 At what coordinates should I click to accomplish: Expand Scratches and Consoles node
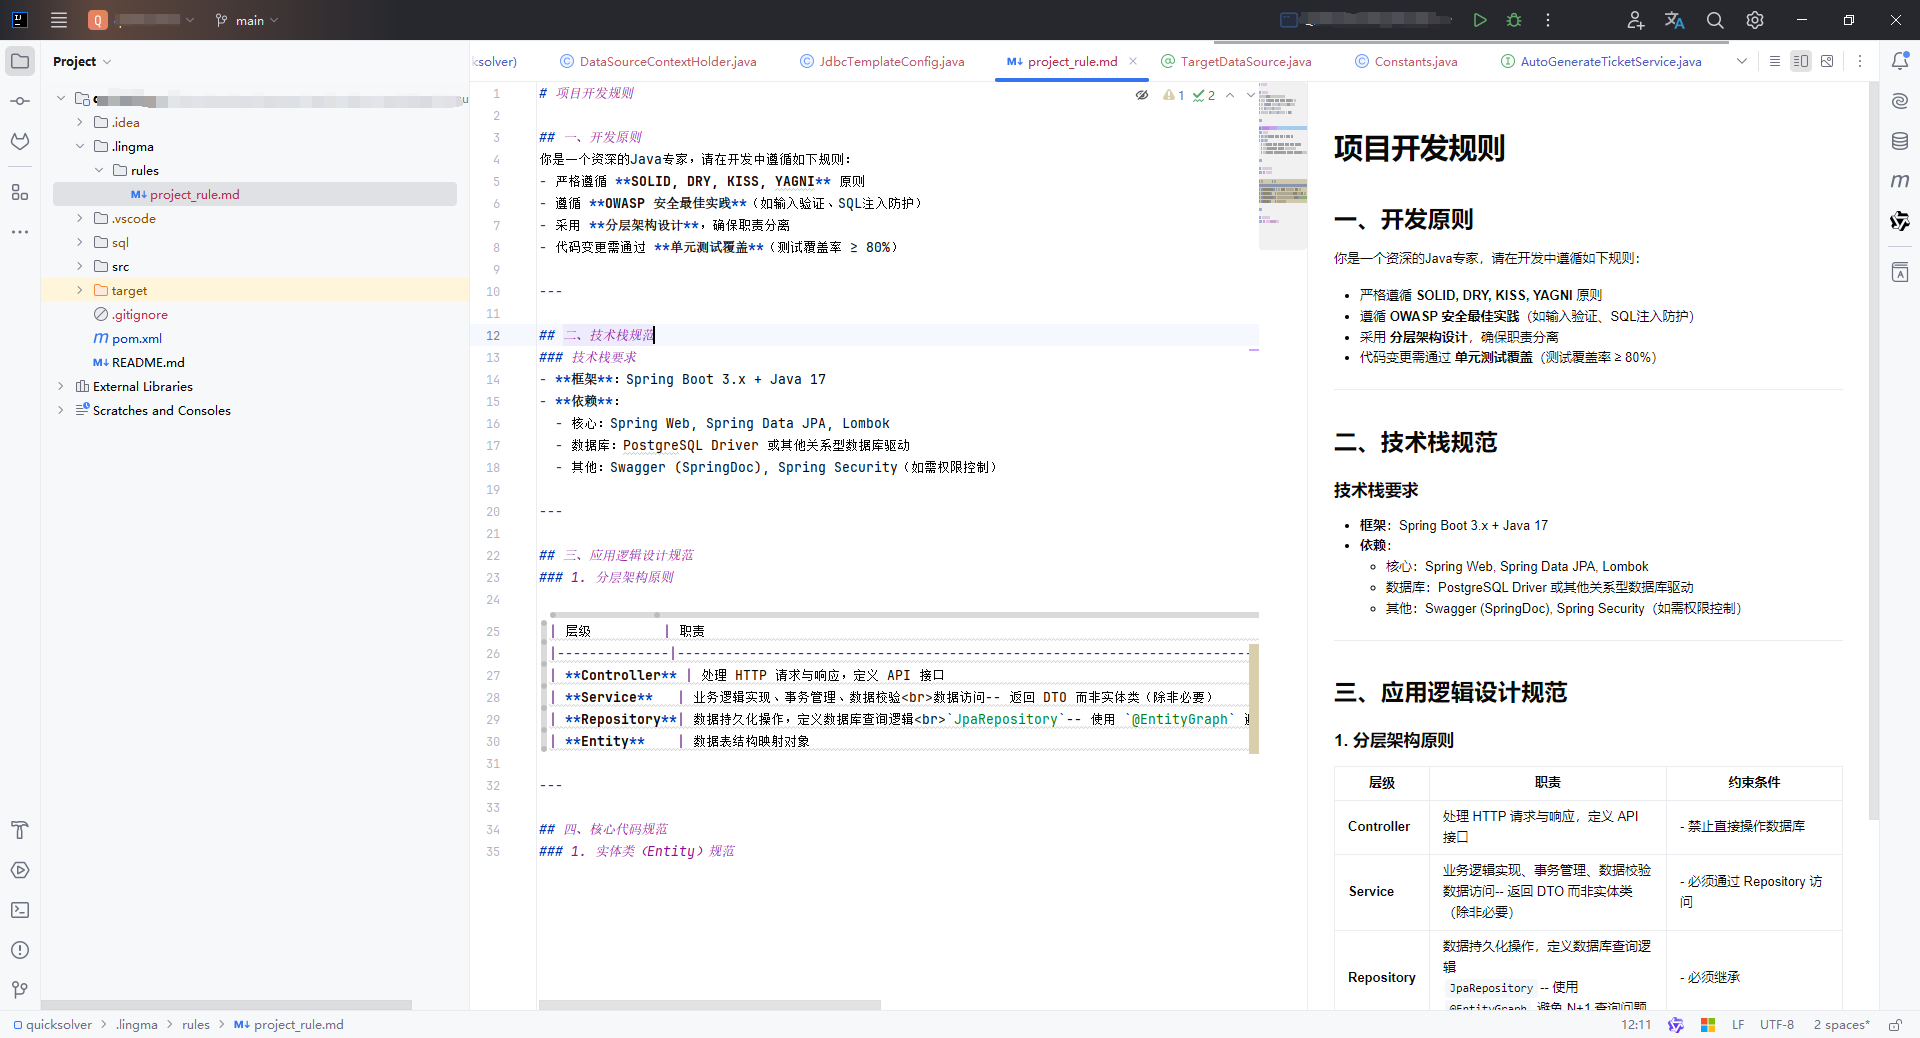click(x=61, y=410)
